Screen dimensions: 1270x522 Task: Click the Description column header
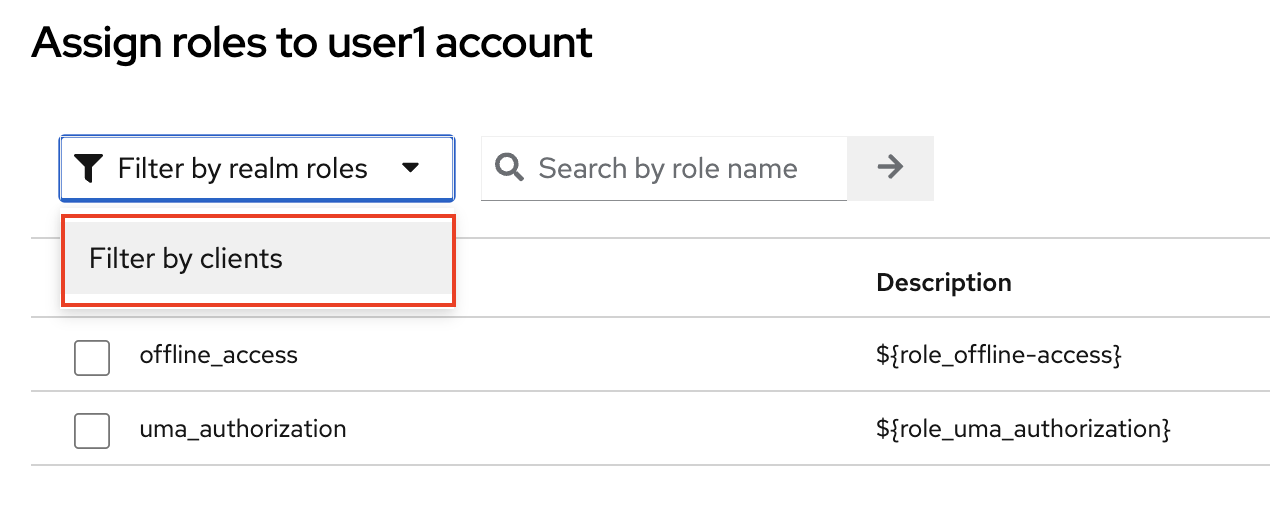click(x=944, y=283)
